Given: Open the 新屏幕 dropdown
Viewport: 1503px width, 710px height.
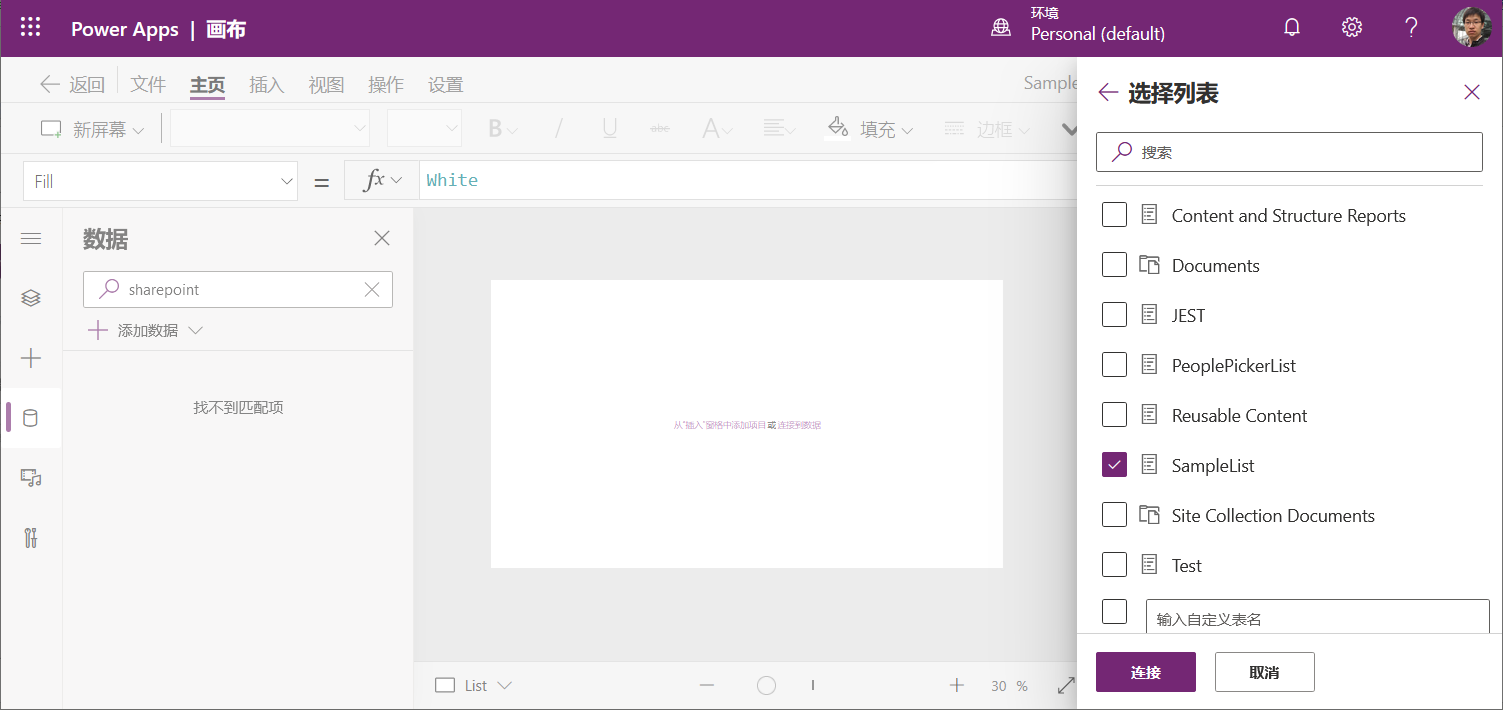Looking at the screenshot, I should pos(138,130).
